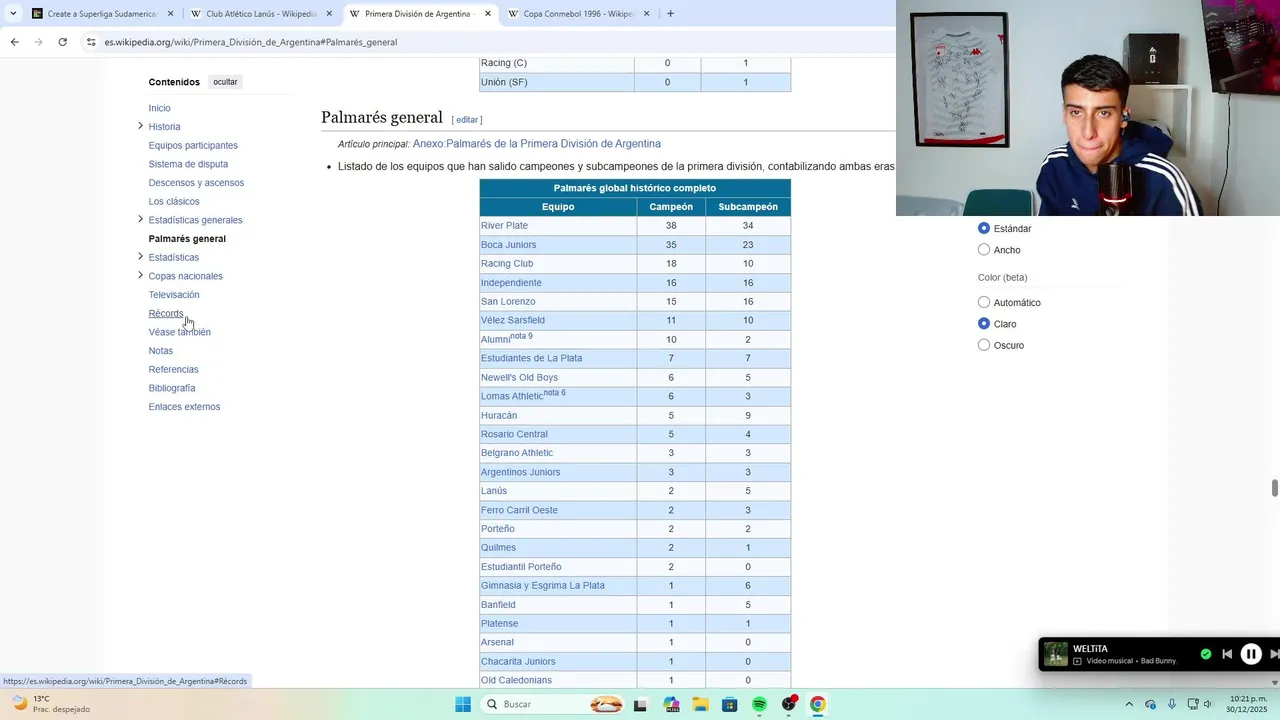Open Spotify from the taskbar
Screen dimensions: 1280x720
point(759,704)
